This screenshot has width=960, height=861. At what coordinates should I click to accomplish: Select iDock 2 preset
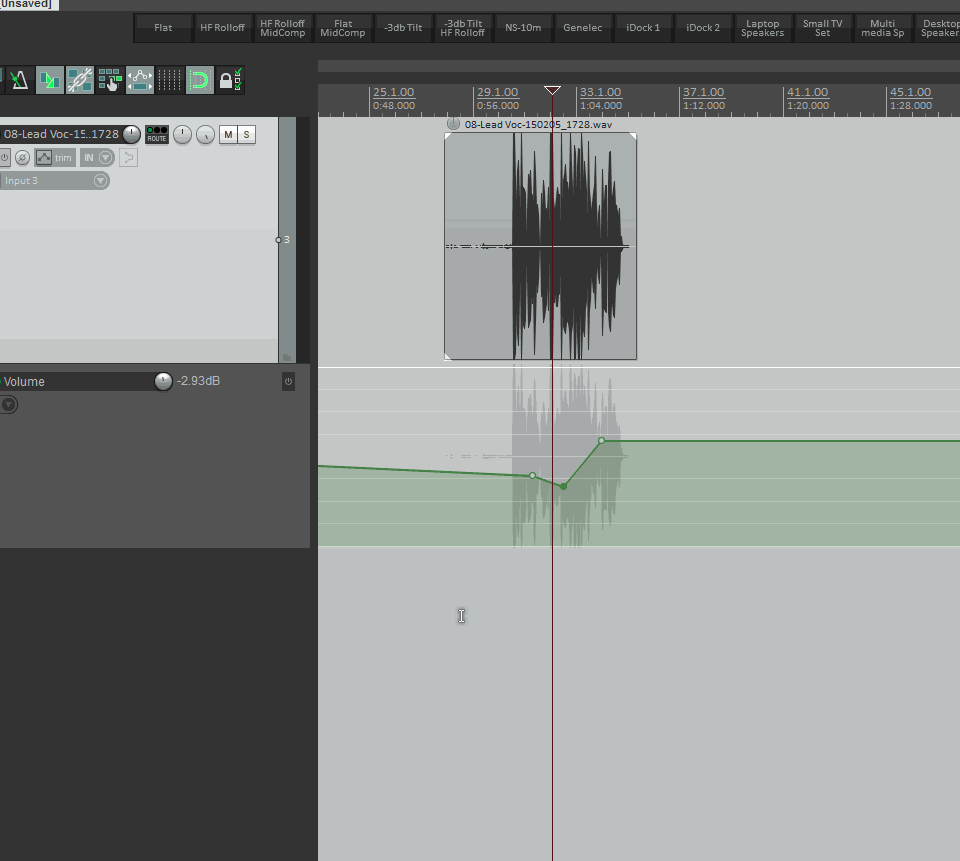[x=703, y=28]
